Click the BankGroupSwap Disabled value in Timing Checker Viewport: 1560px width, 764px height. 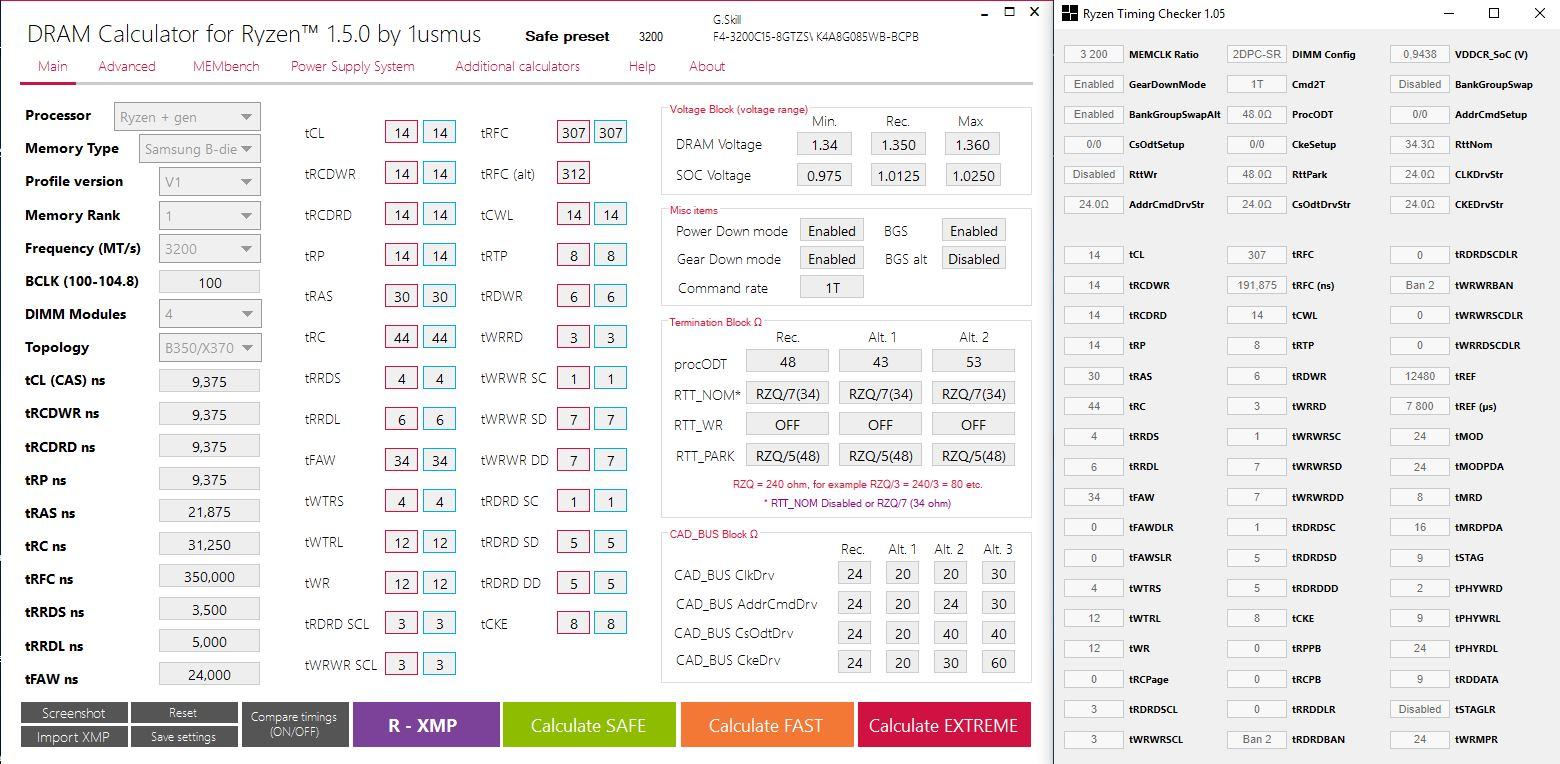pos(1420,84)
